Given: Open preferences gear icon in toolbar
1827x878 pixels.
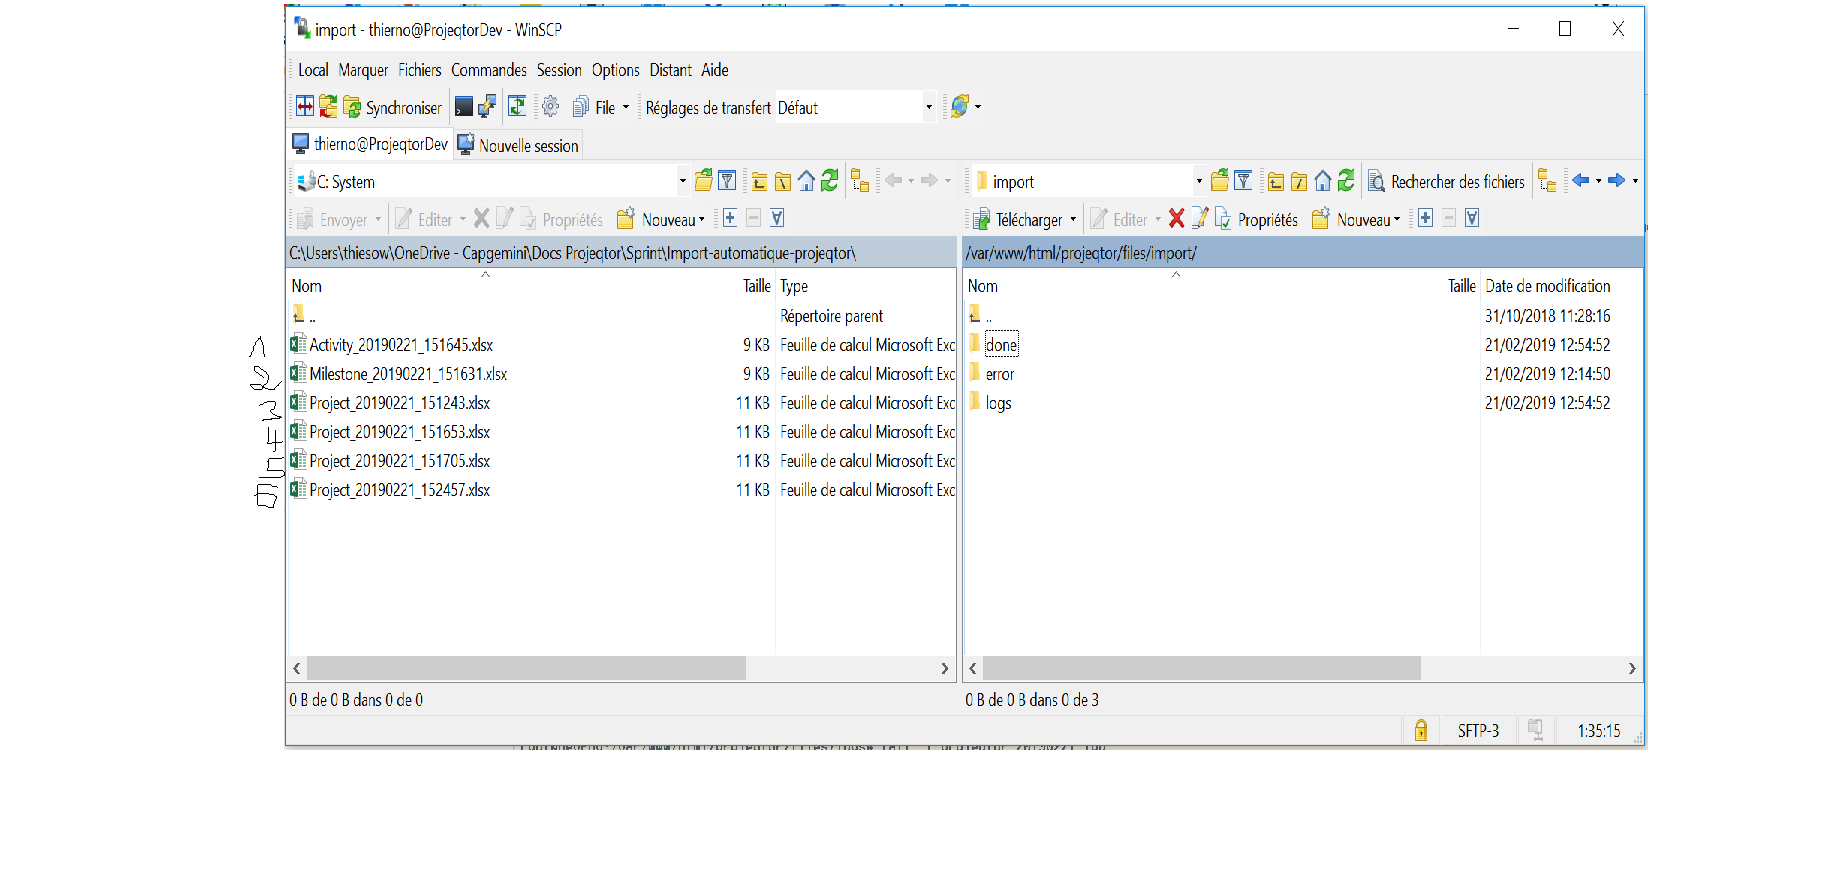Looking at the screenshot, I should (550, 107).
